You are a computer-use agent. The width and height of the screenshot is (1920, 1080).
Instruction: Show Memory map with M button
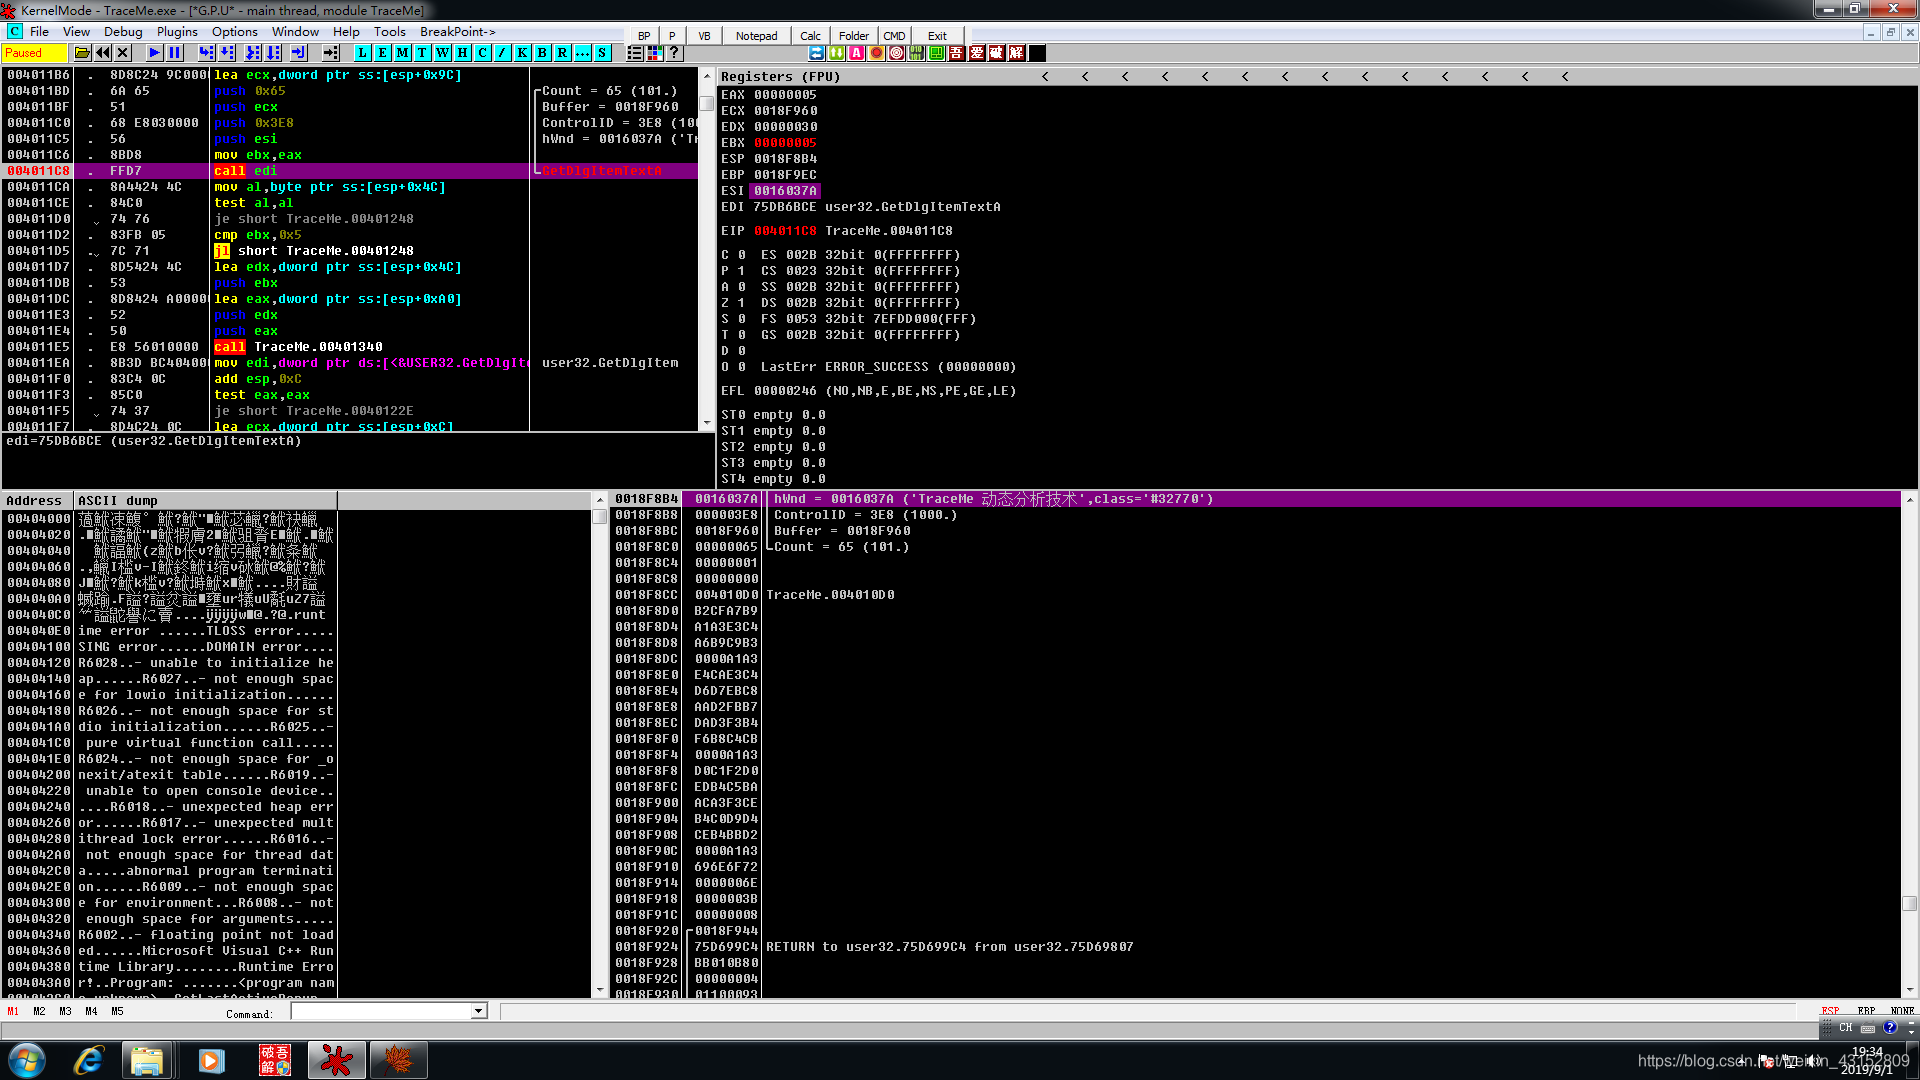[x=403, y=53]
